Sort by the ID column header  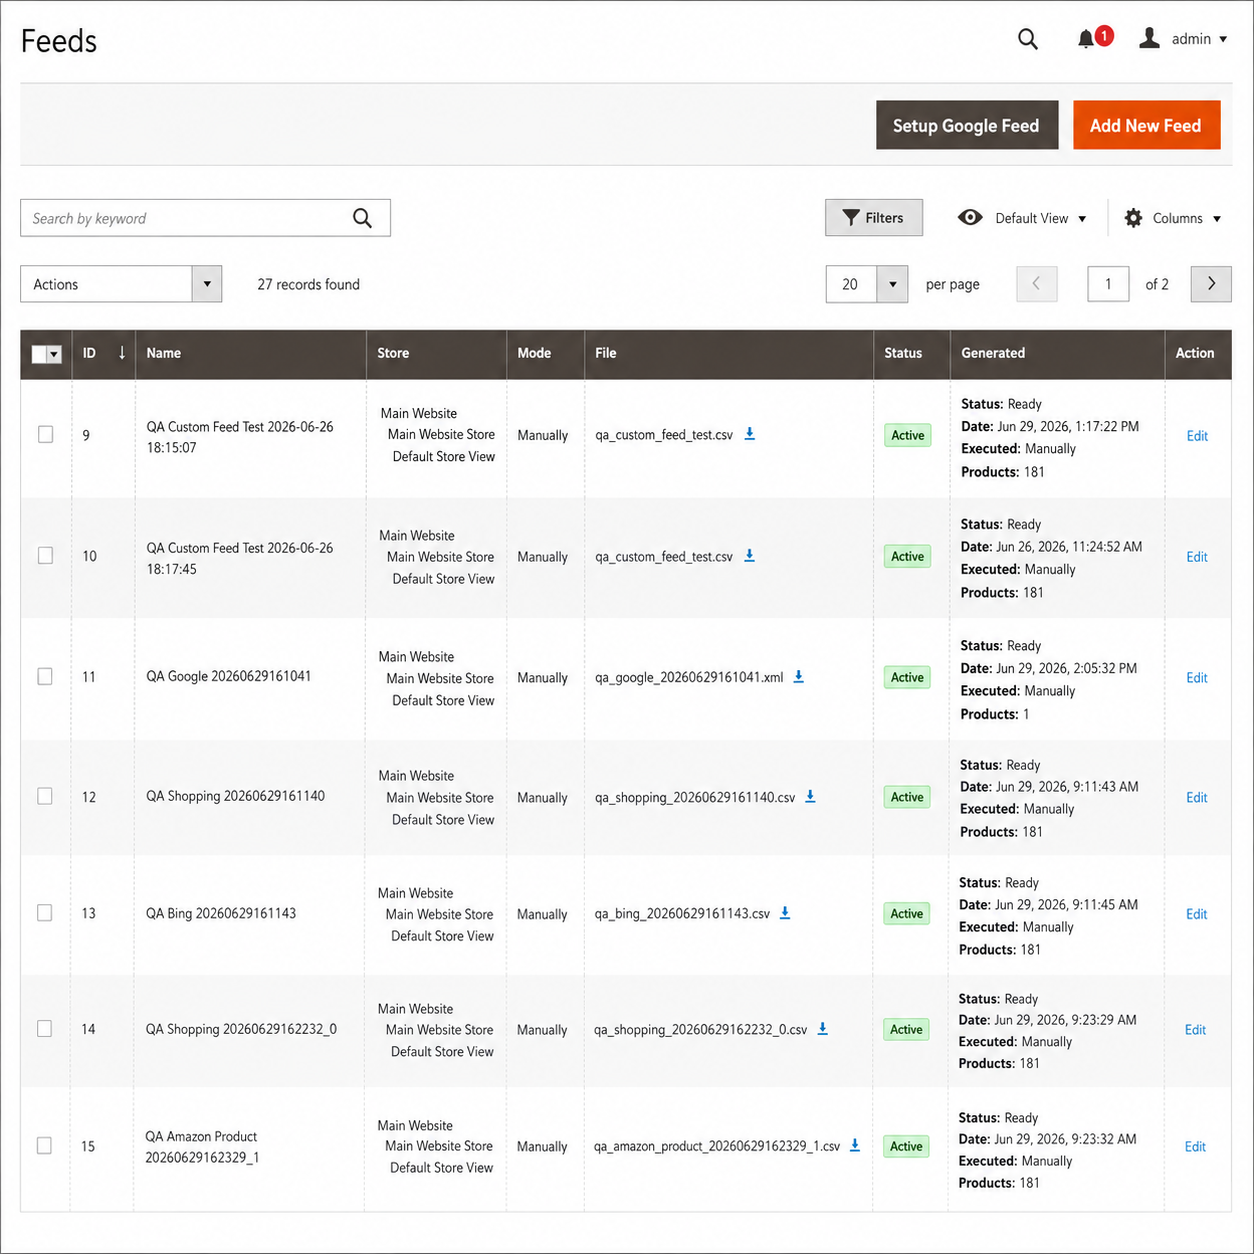pyautogui.click(x=103, y=353)
